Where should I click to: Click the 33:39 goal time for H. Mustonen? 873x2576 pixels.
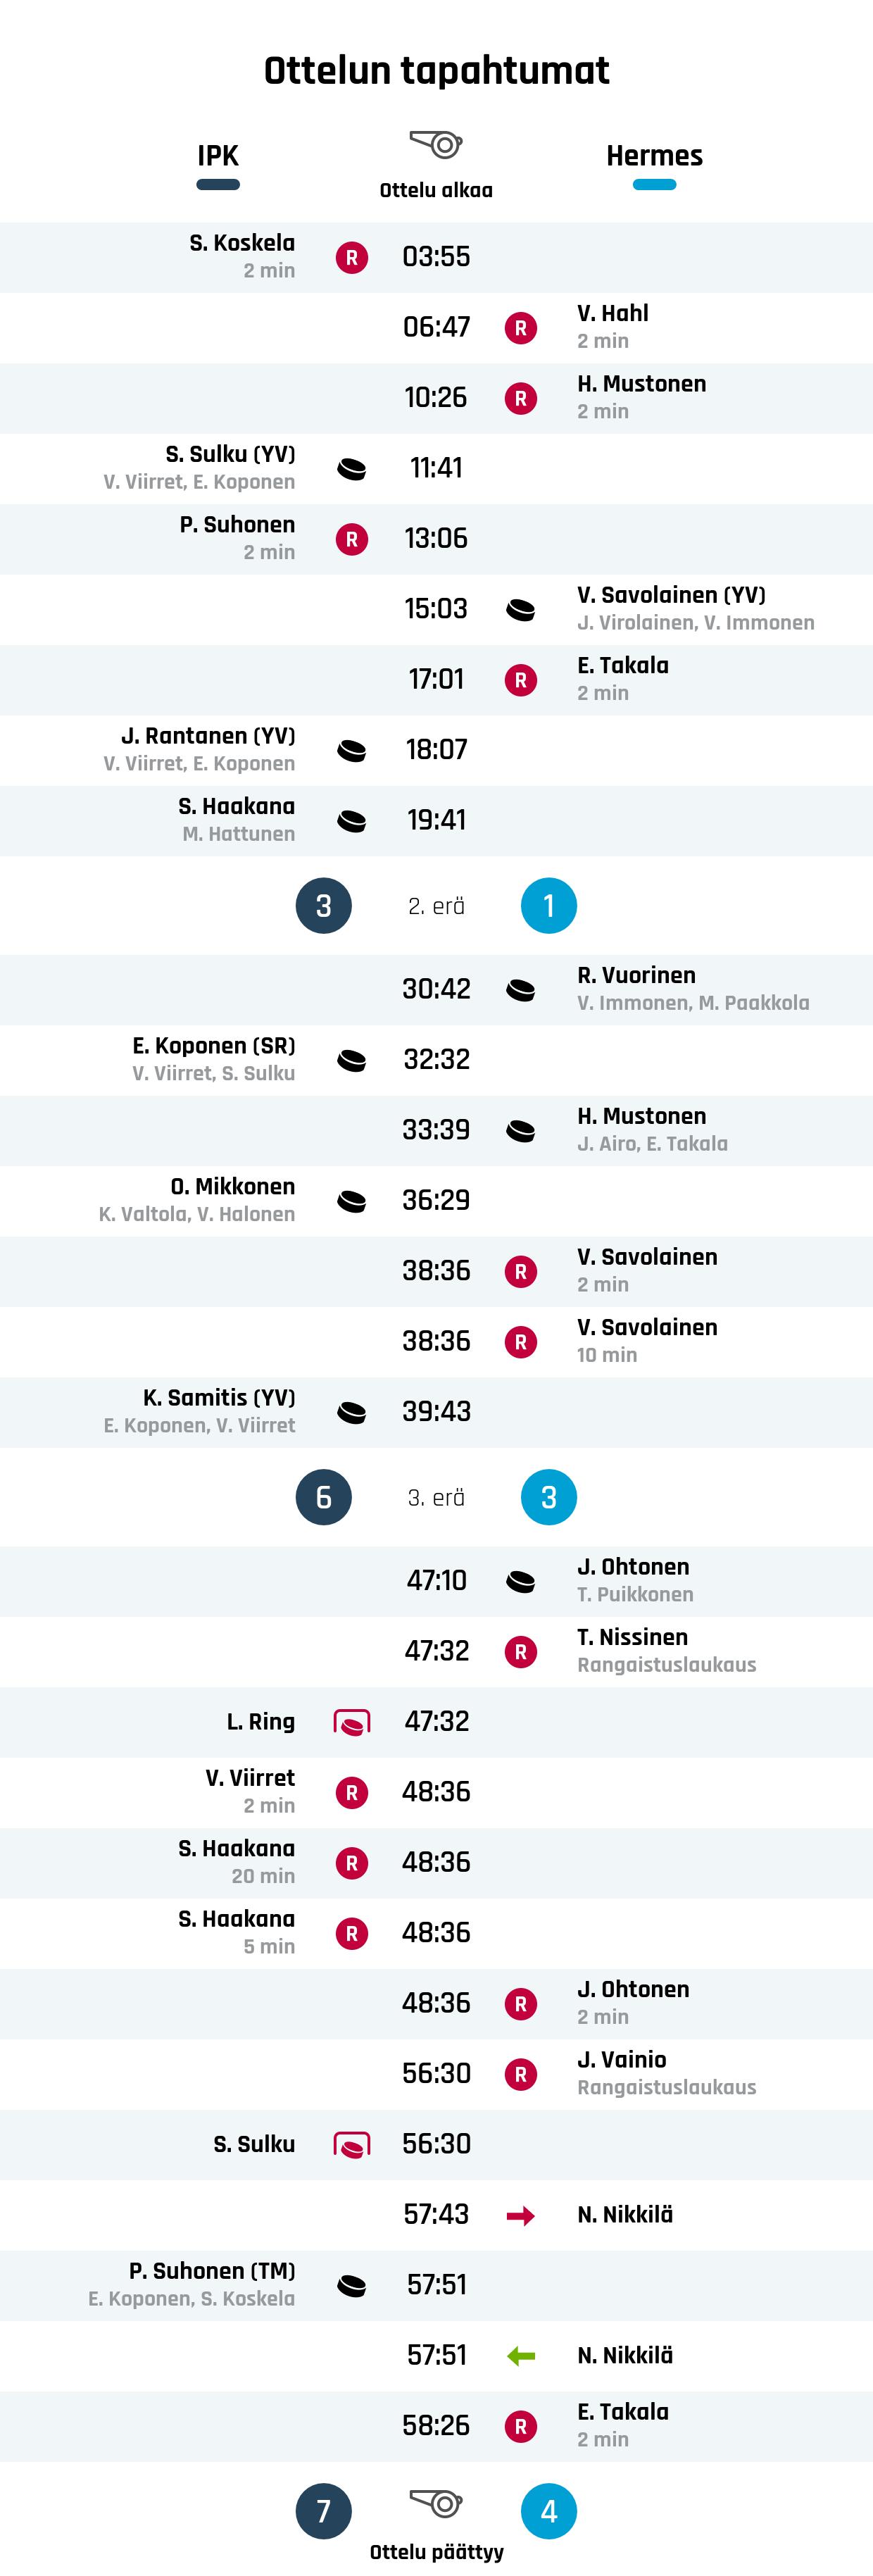tap(436, 1130)
